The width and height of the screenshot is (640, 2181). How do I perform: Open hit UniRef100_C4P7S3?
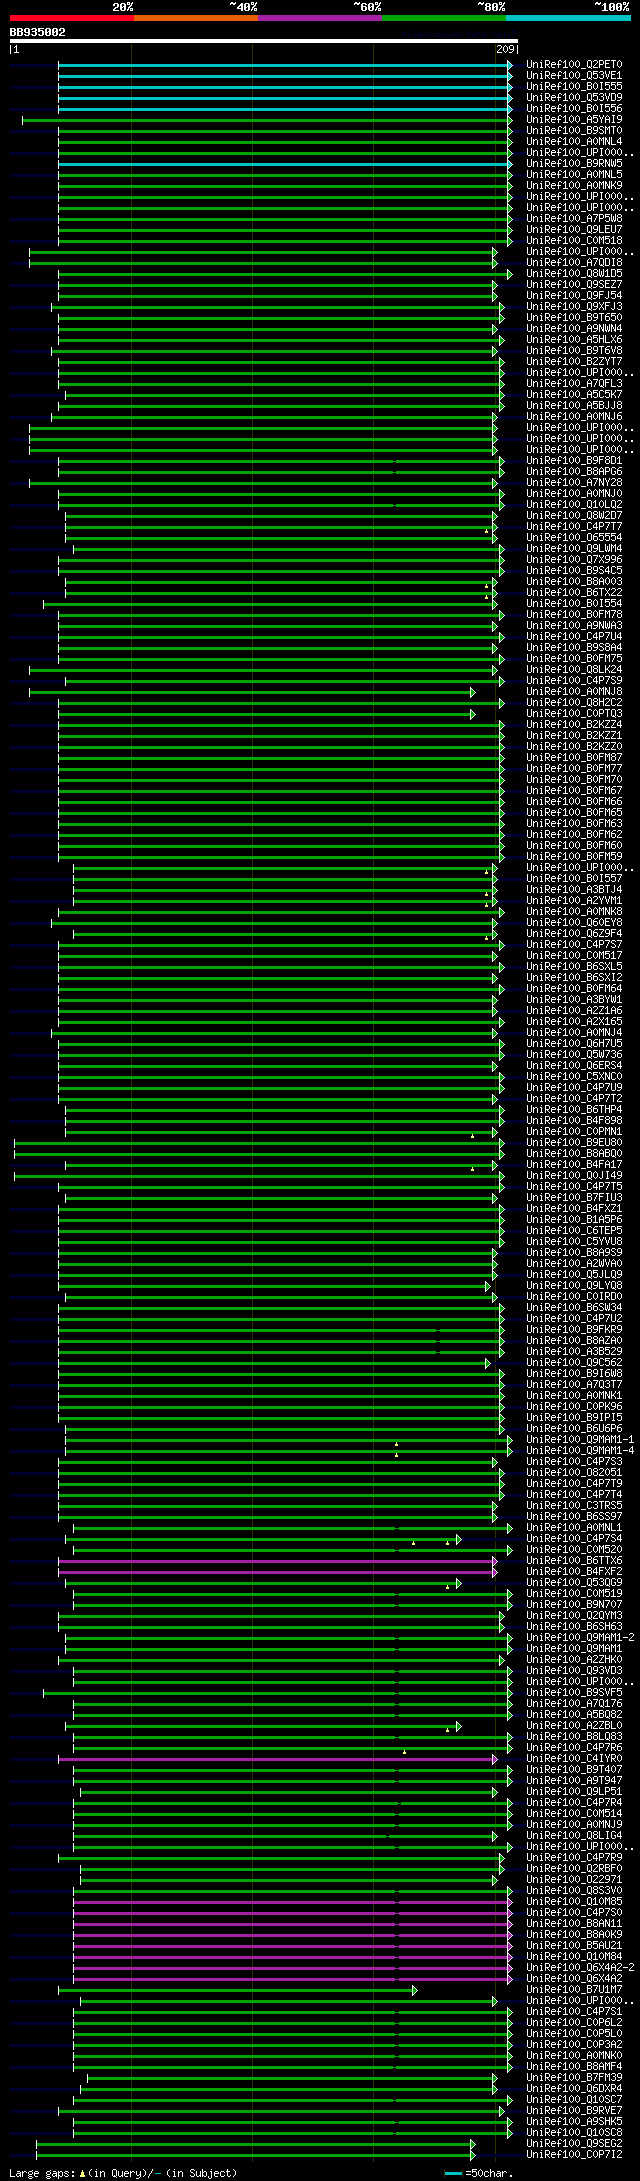(x=574, y=1462)
